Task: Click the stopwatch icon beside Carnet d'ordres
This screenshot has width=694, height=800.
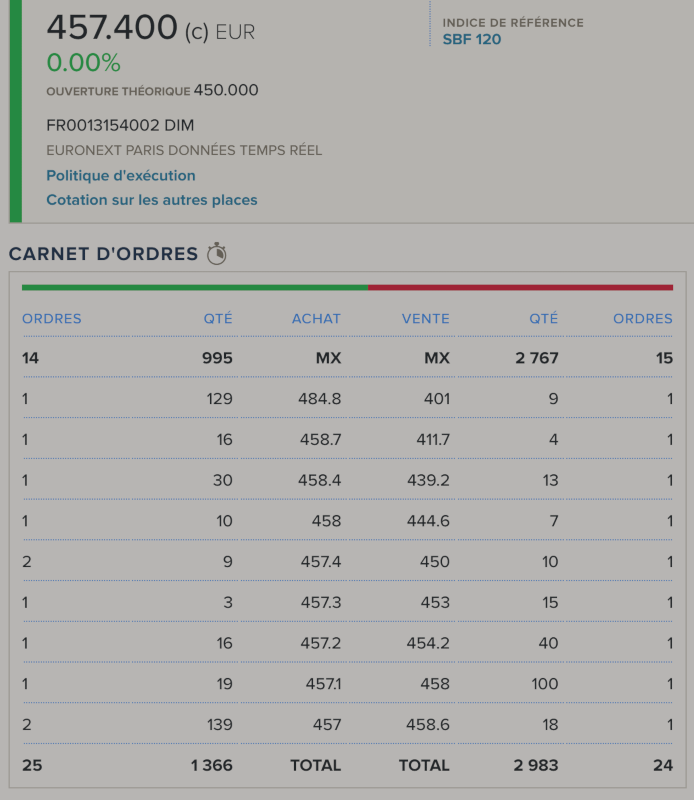Action: (x=217, y=254)
